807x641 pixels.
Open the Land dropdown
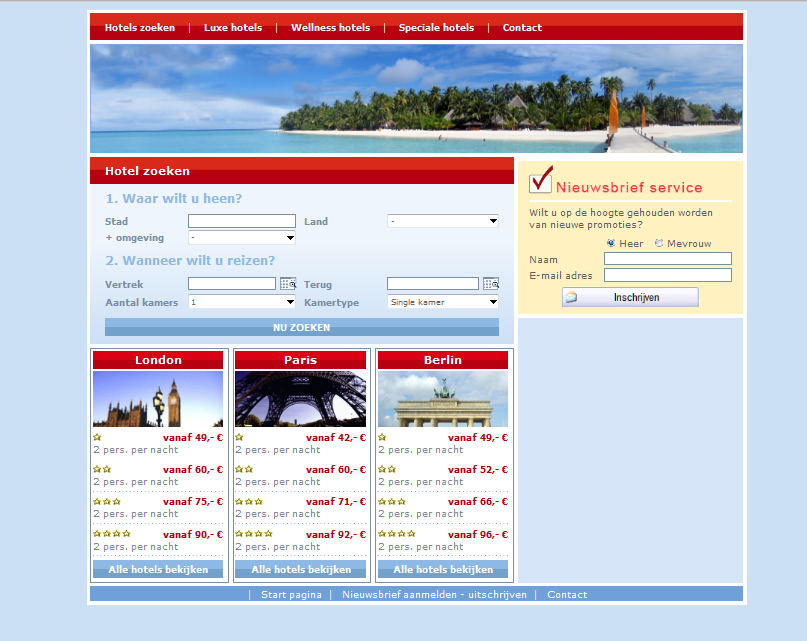click(443, 221)
